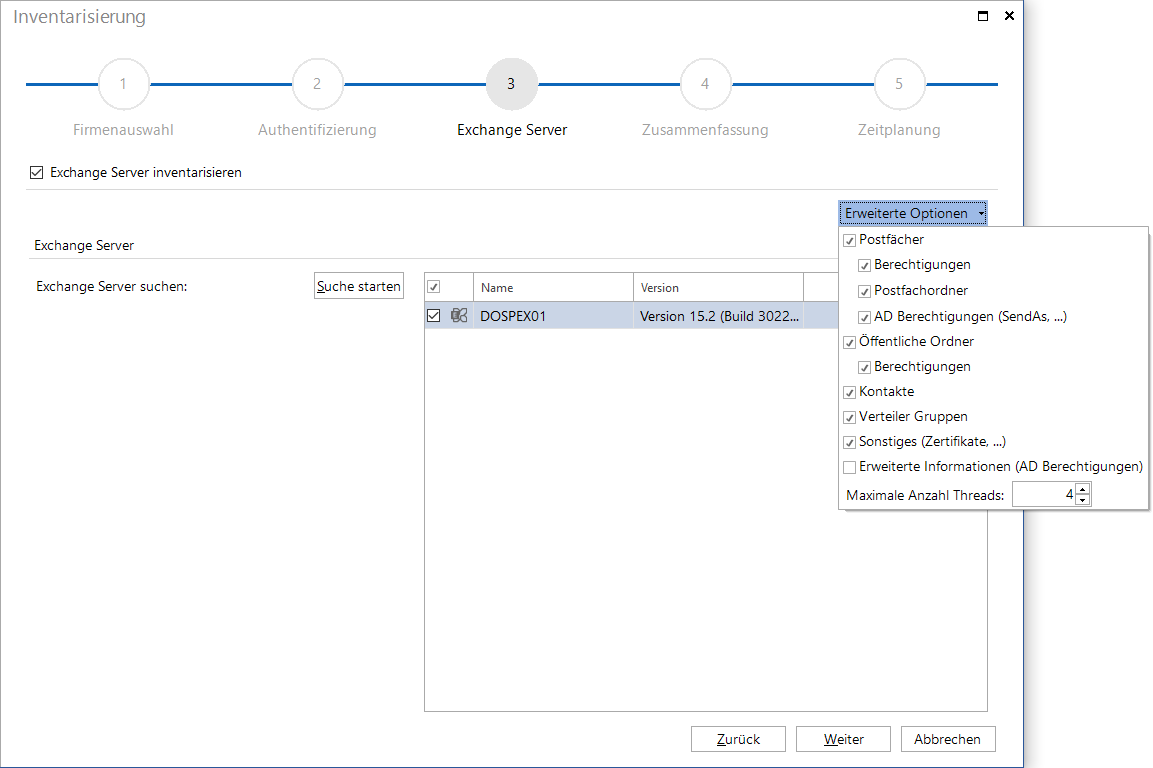Jump to step 4 Zusammenfassung
The height and width of the screenshot is (768, 1153).
[x=705, y=84]
